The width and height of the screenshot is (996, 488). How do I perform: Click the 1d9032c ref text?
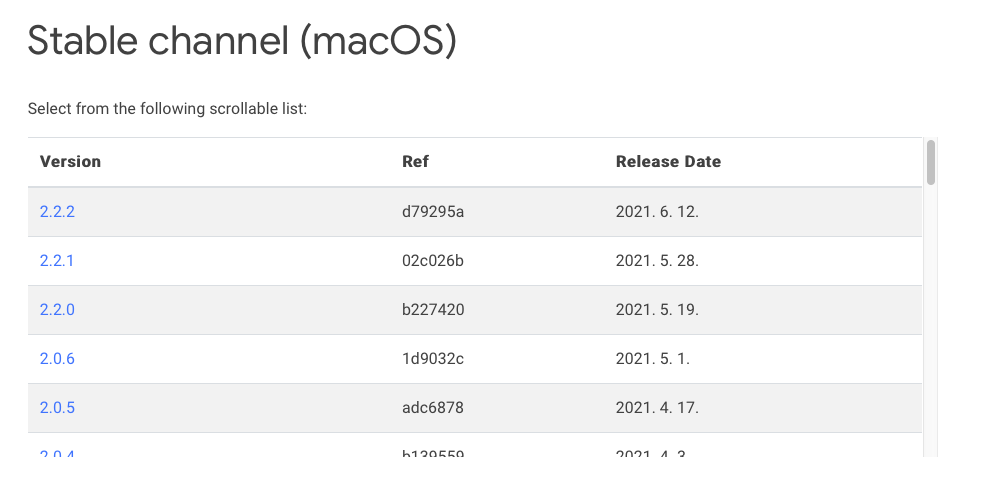point(433,359)
